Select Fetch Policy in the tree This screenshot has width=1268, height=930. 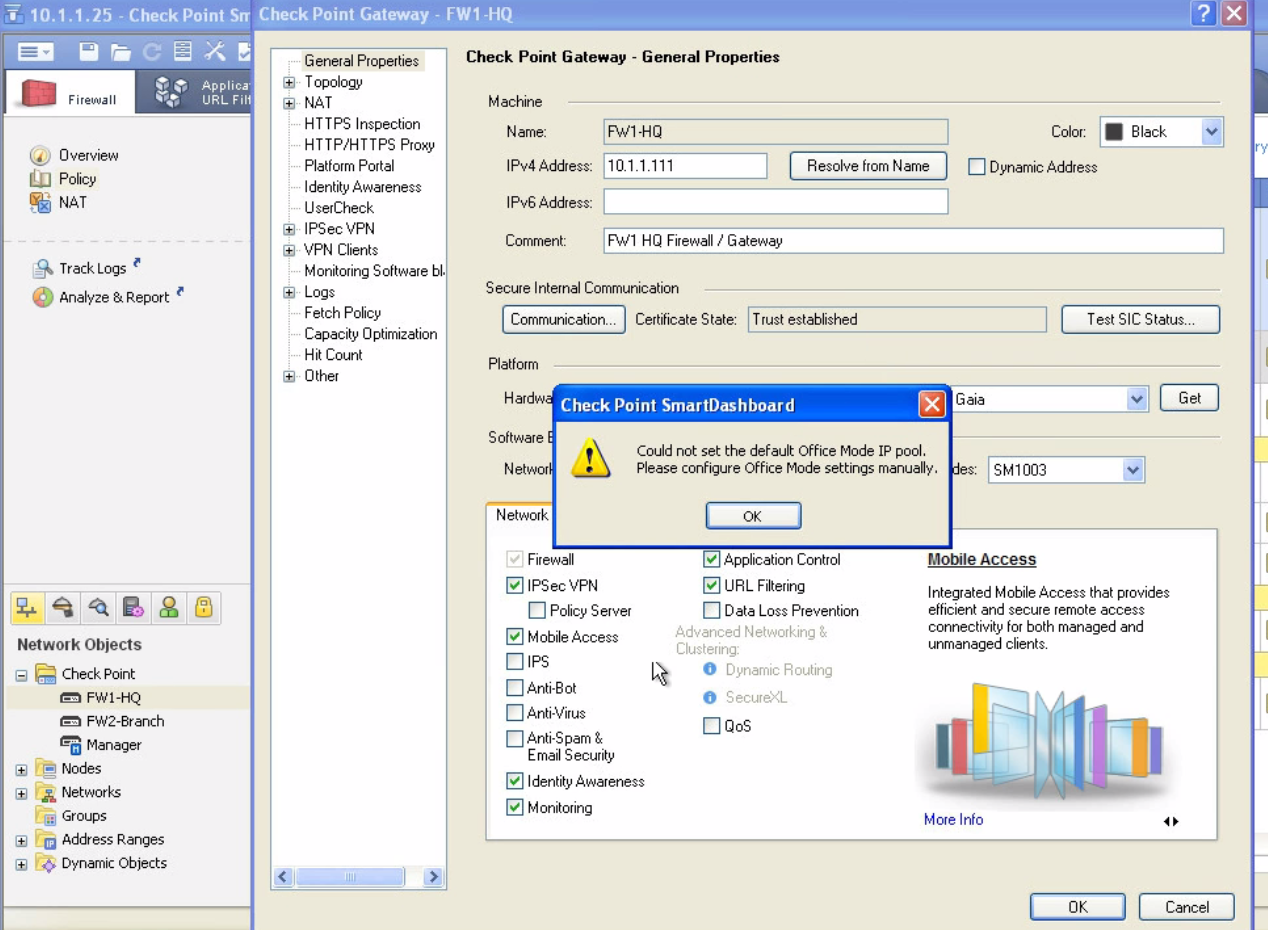point(343,313)
